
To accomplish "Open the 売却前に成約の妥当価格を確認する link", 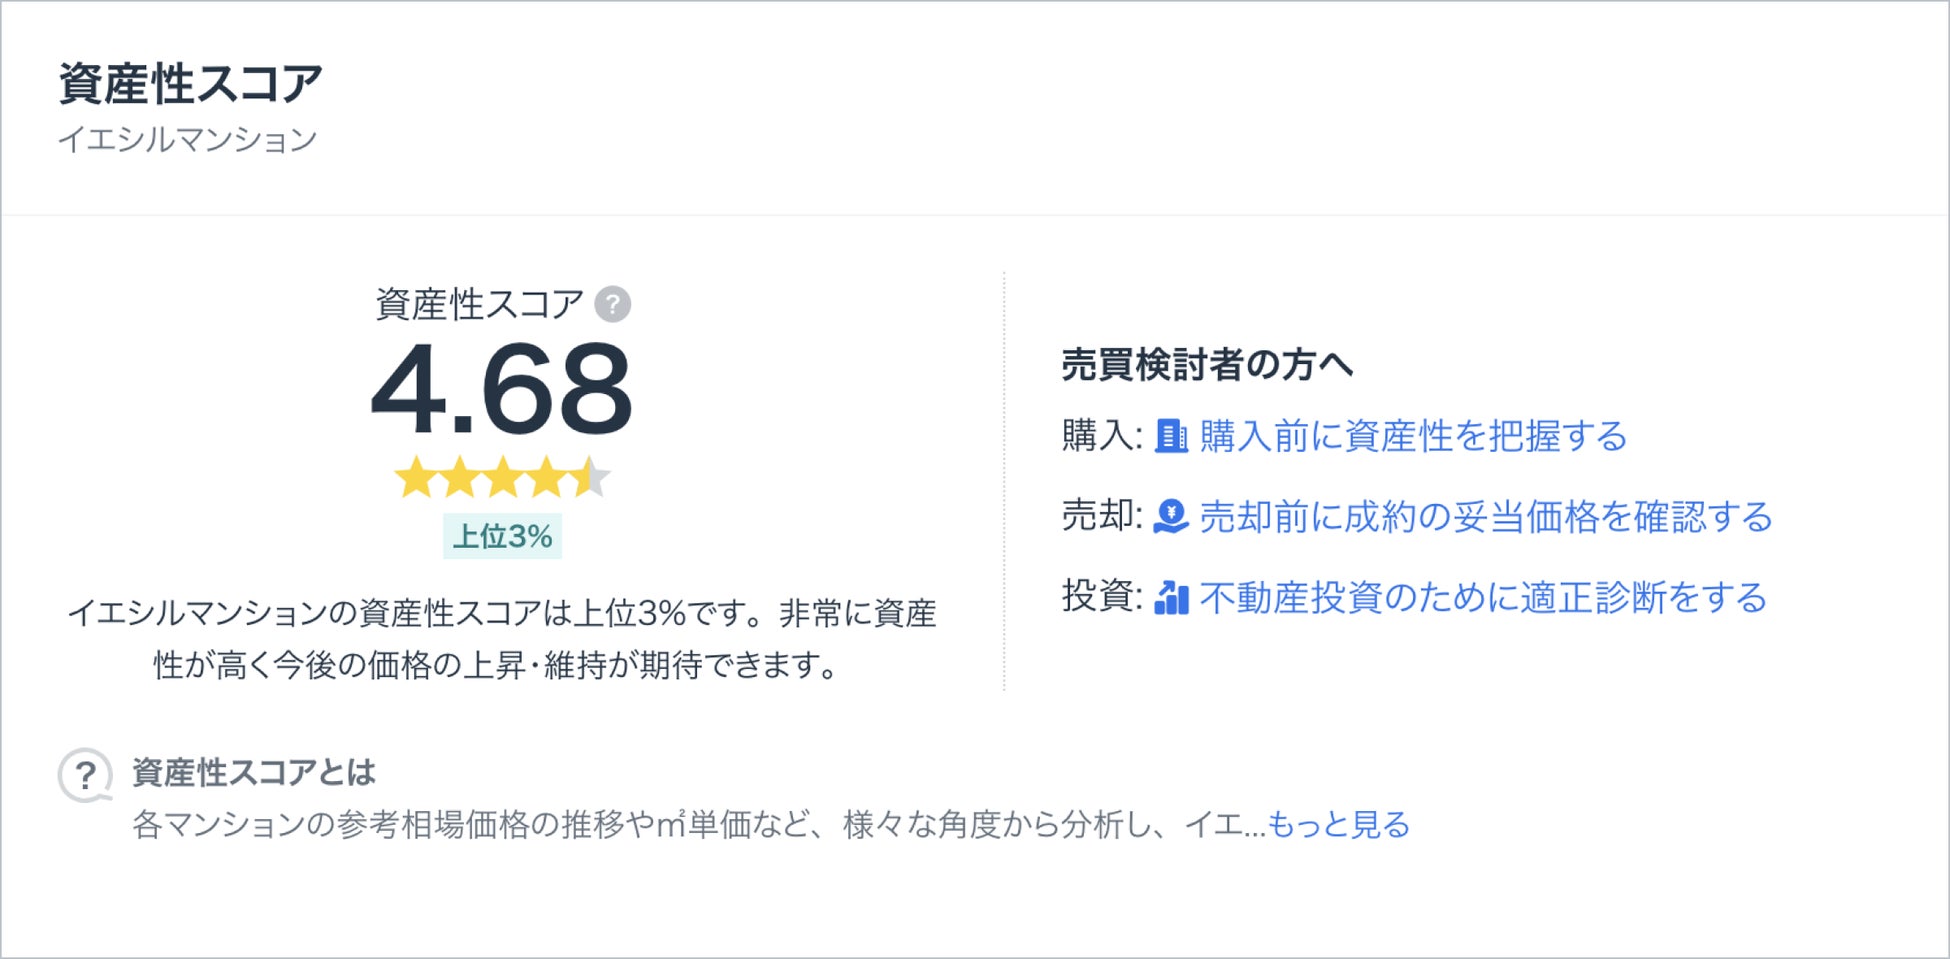I will pos(1485,516).
